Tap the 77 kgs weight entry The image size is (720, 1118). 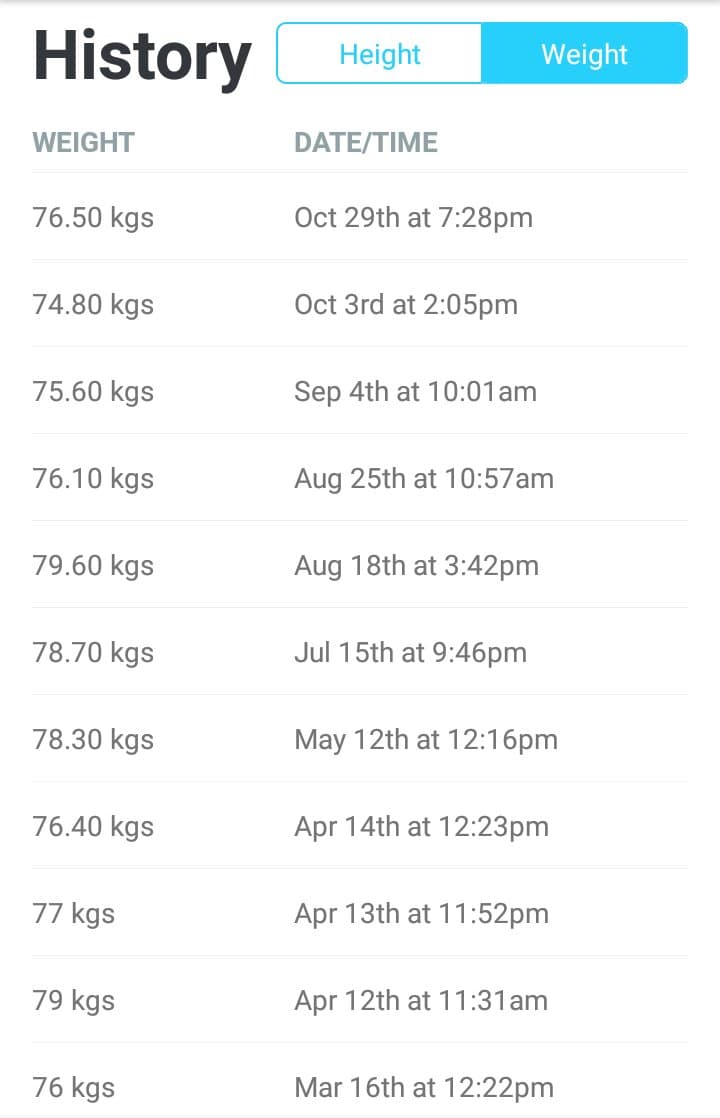point(360,913)
